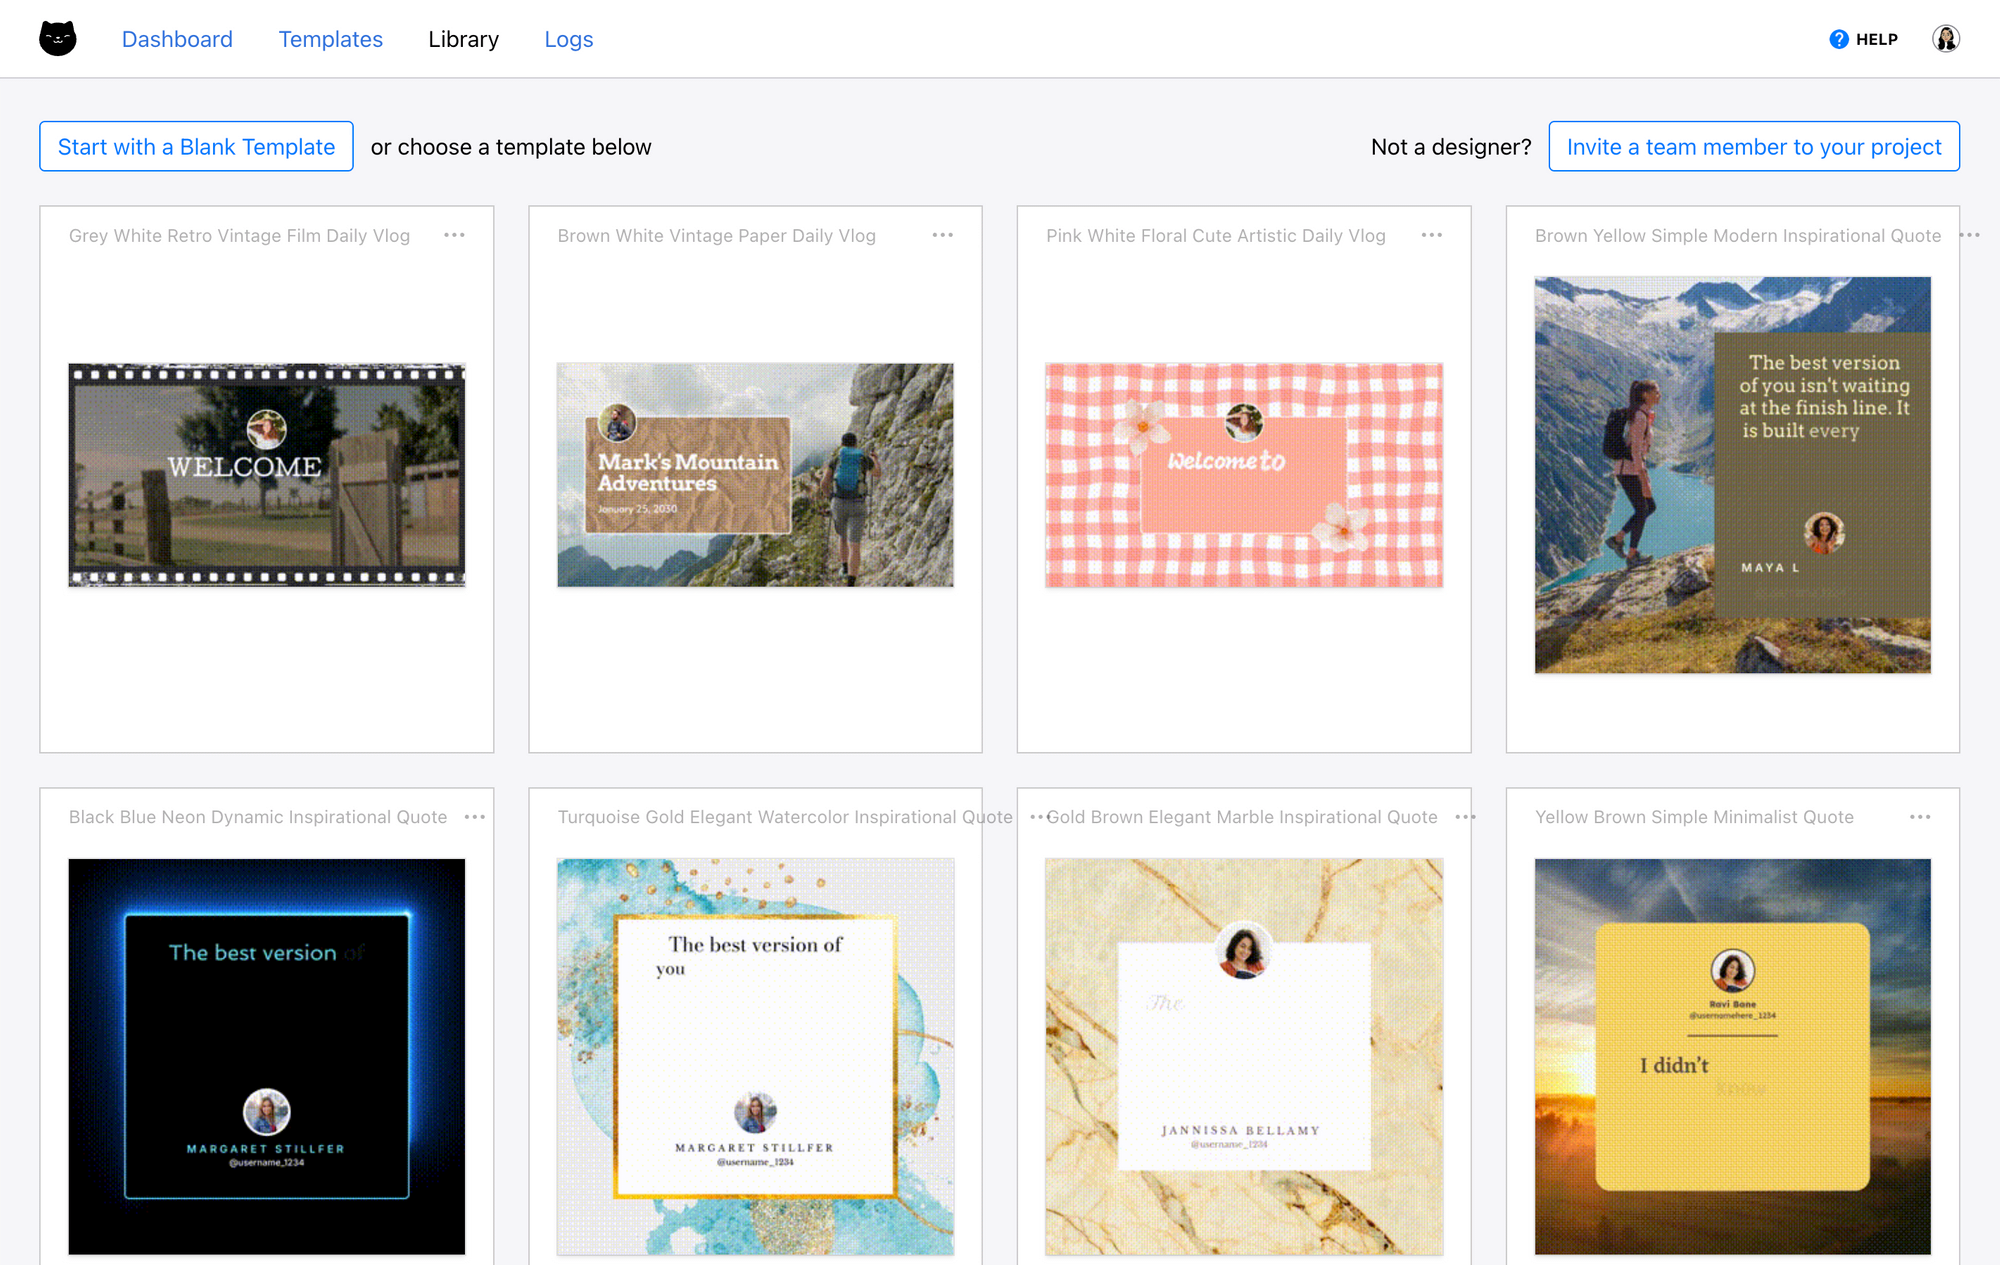Click title Gold Brown Elegant Marble Inspirational Quote
Viewport: 2000px width, 1265px height.
(1241, 817)
